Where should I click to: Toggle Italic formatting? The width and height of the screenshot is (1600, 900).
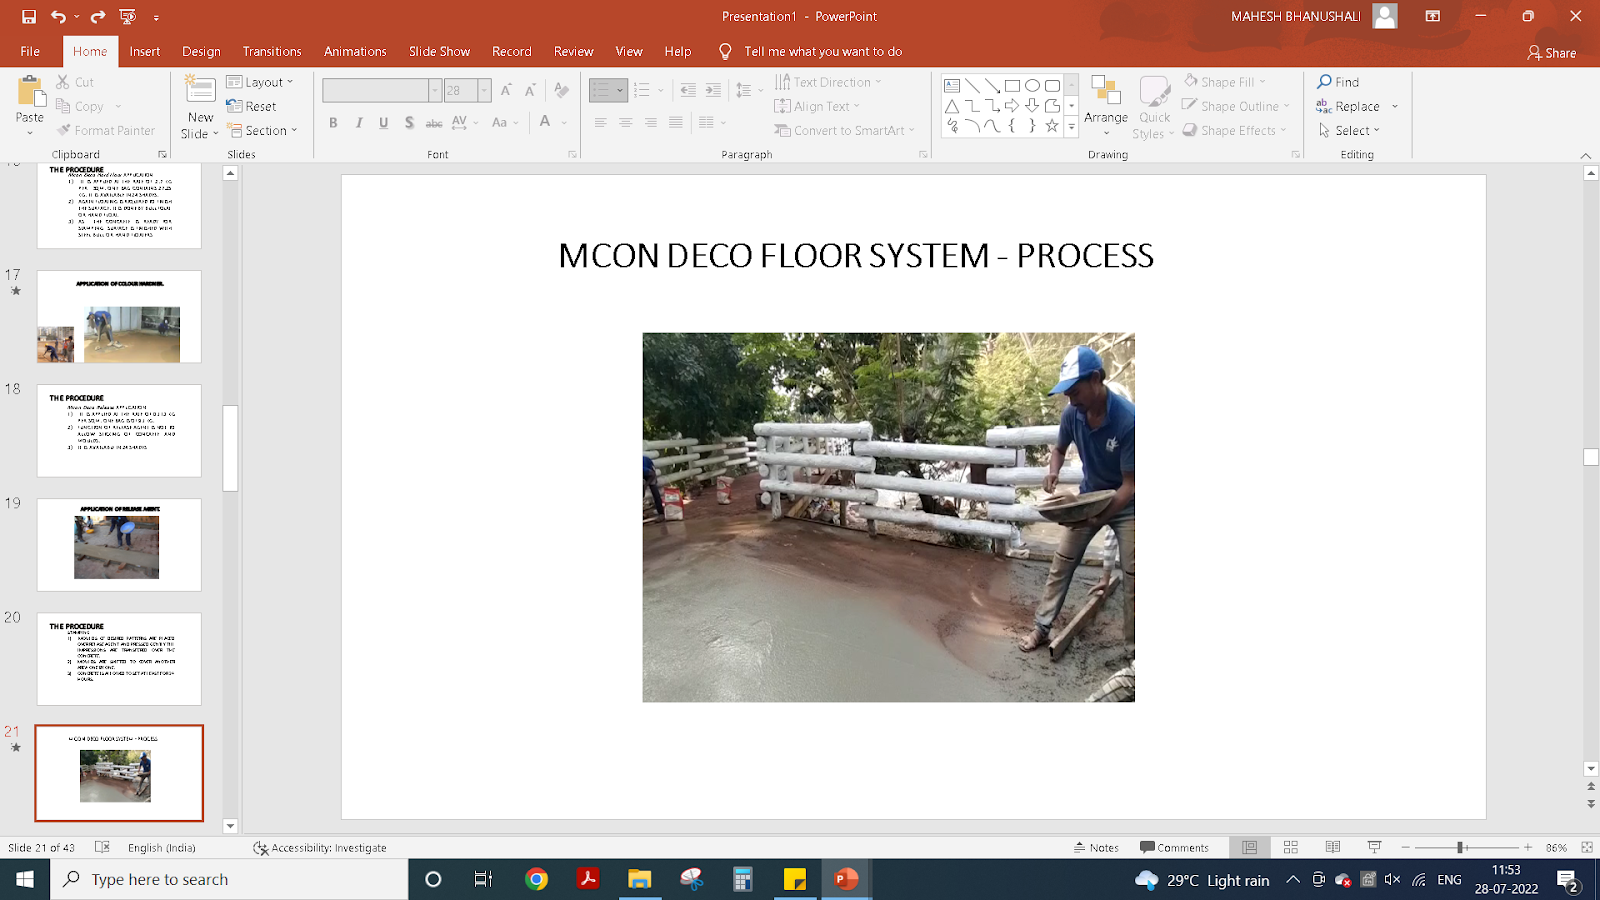358,123
